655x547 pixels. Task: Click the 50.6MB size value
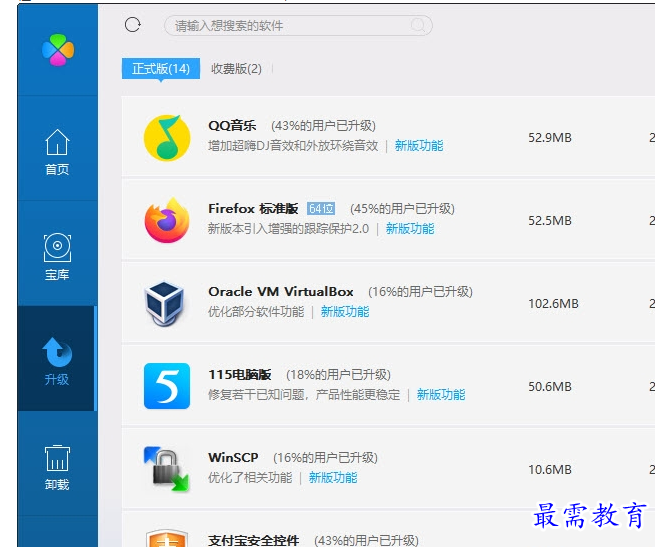point(550,387)
